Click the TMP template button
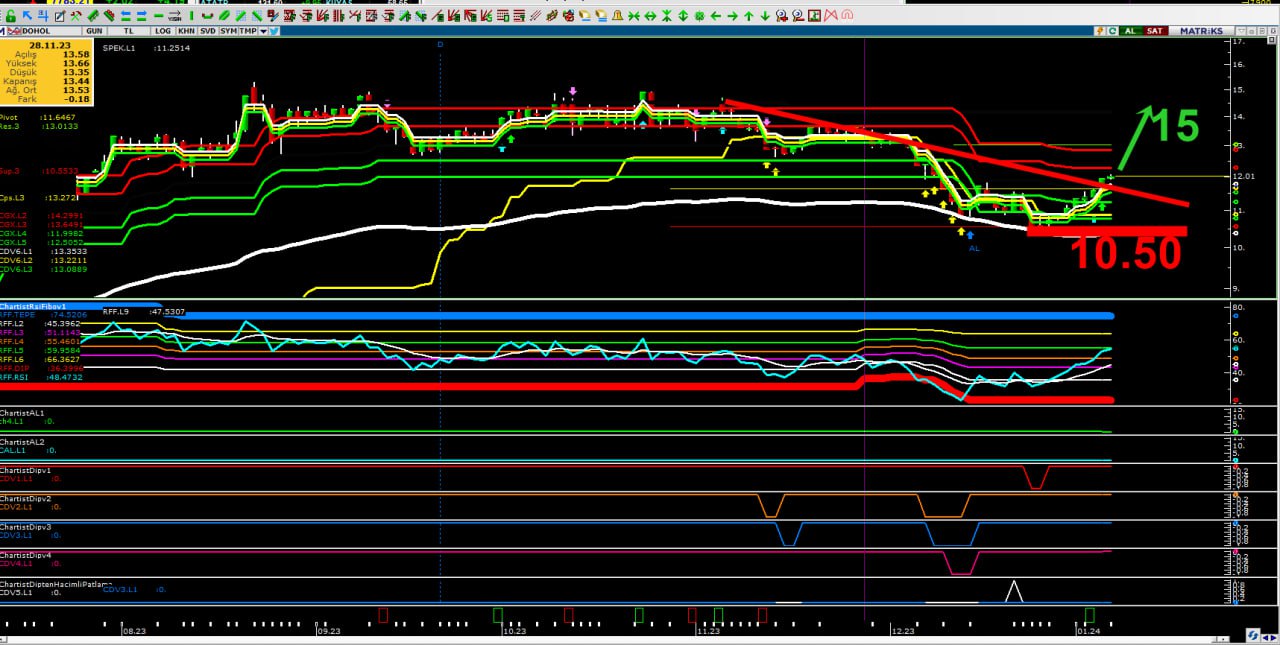This screenshot has width=1280, height=645. click(248, 31)
